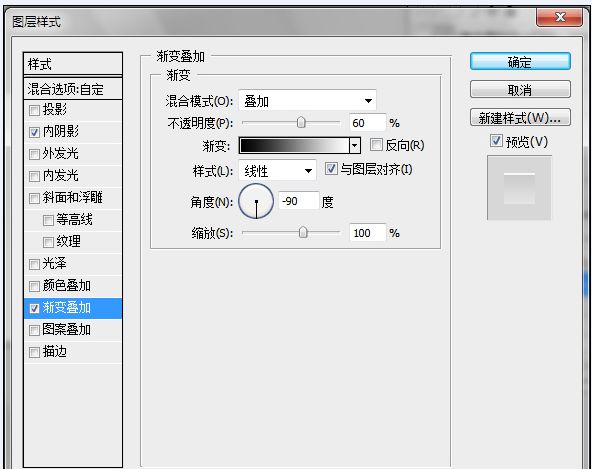This screenshot has height=469, width=592.
Task: Check the 颜色叠加 color overlay checkbox
Action: tap(34, 286)
